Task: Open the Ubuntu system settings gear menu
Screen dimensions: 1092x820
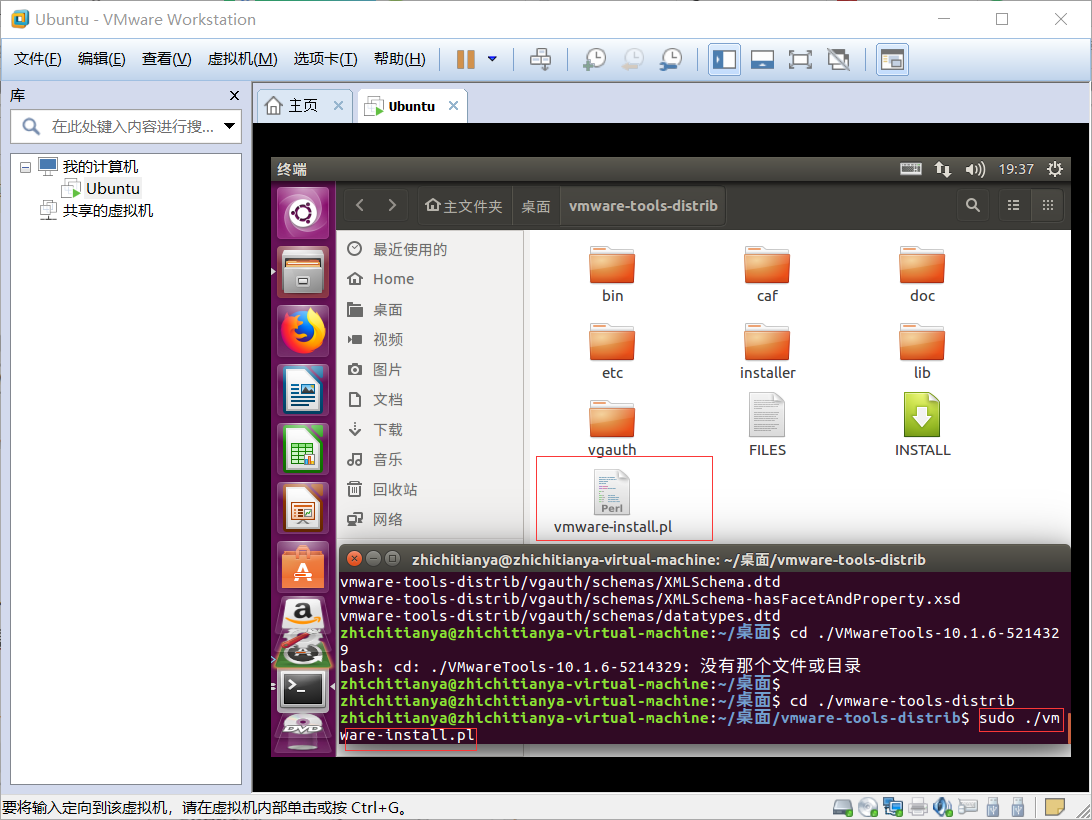Action: 1055,169
